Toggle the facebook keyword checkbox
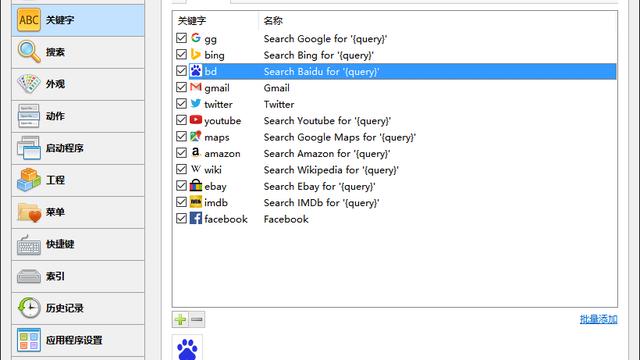This screenshot has height=360, width=640. click(182, 219)
